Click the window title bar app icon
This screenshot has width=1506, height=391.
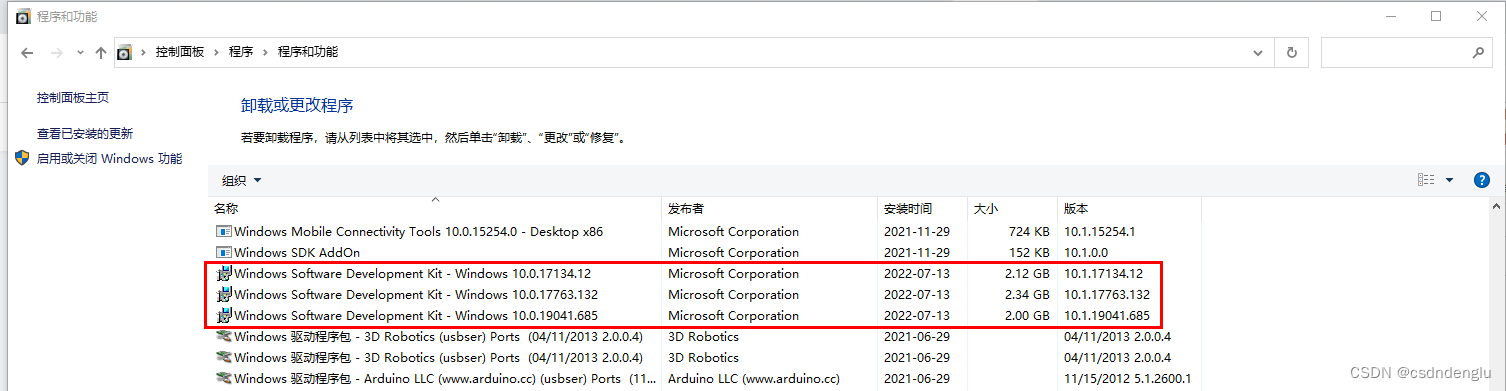pos(23,17)
